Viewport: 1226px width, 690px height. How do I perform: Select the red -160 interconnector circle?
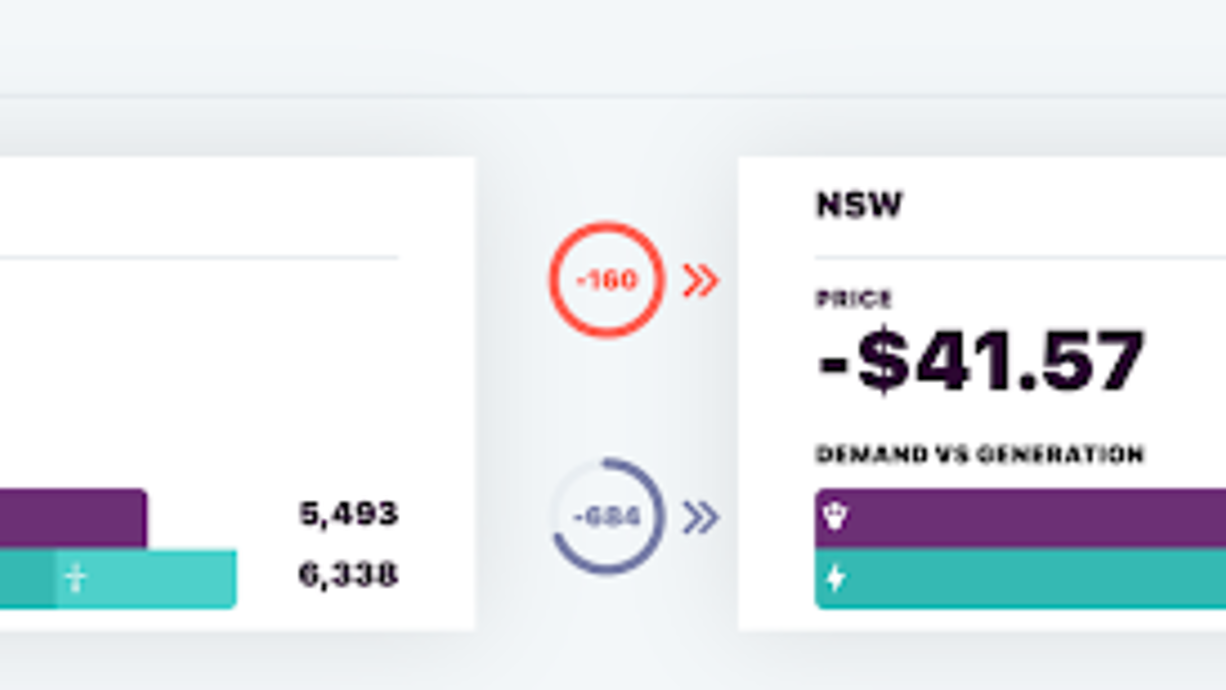click(606, 280)
